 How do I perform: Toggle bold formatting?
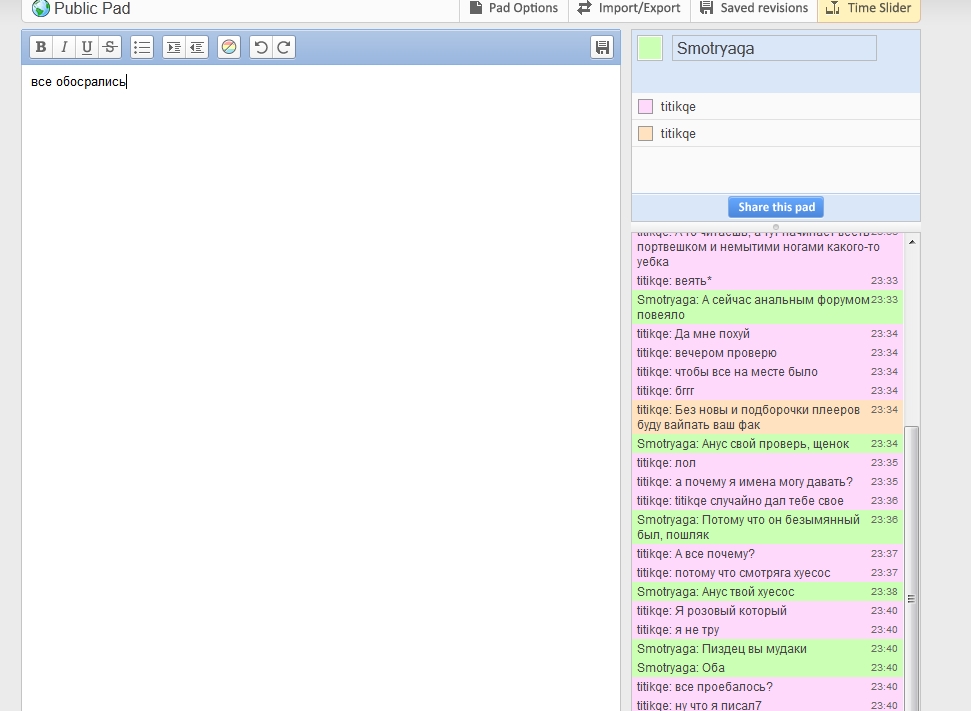pos(41,47)
